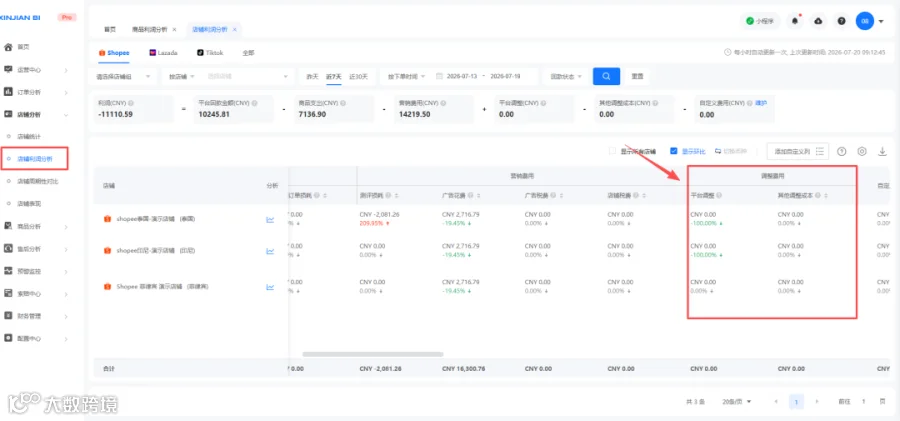This screenshot has width=900, height=421.
Task: Open the 请选择店铺组 dropdown
Action: (x=123, y=76)
